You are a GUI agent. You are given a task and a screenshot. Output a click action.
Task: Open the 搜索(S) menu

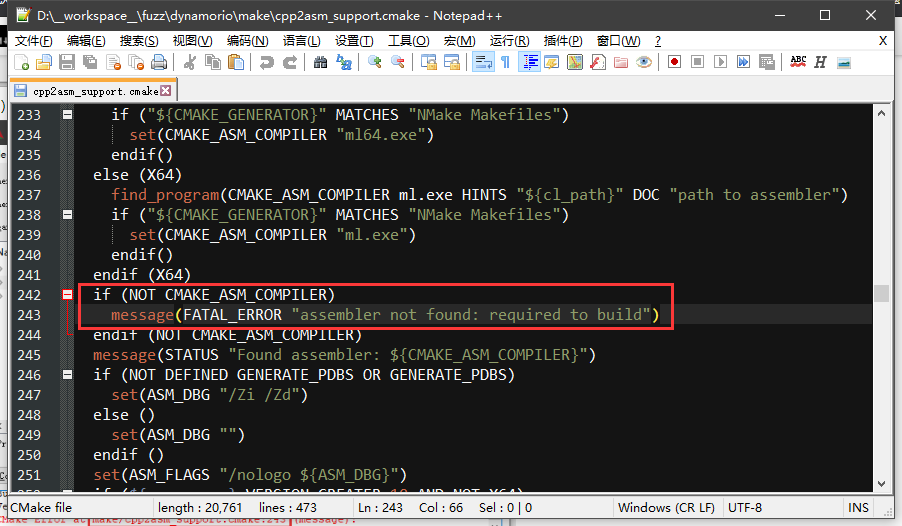point(139,41)
